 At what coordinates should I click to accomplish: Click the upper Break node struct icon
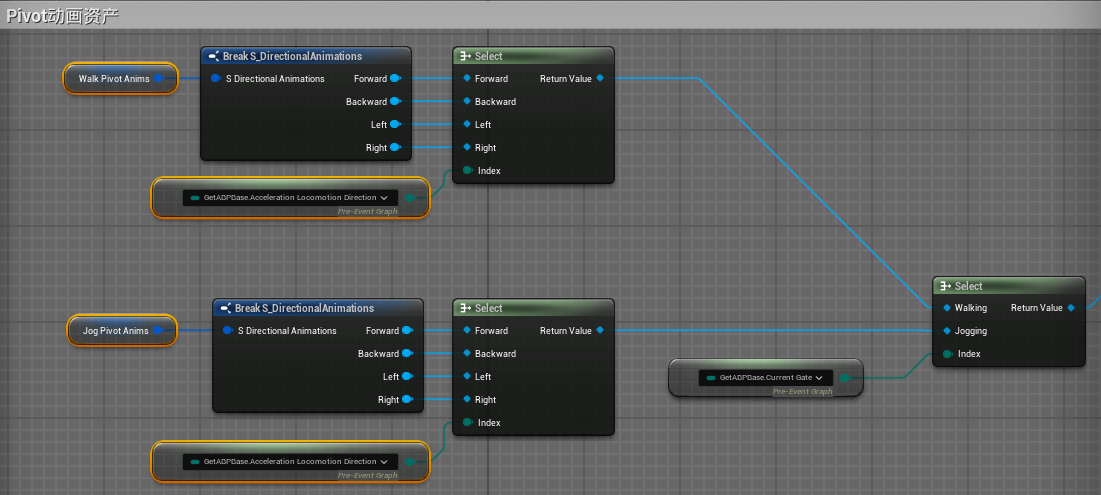(x=214, y=56)
